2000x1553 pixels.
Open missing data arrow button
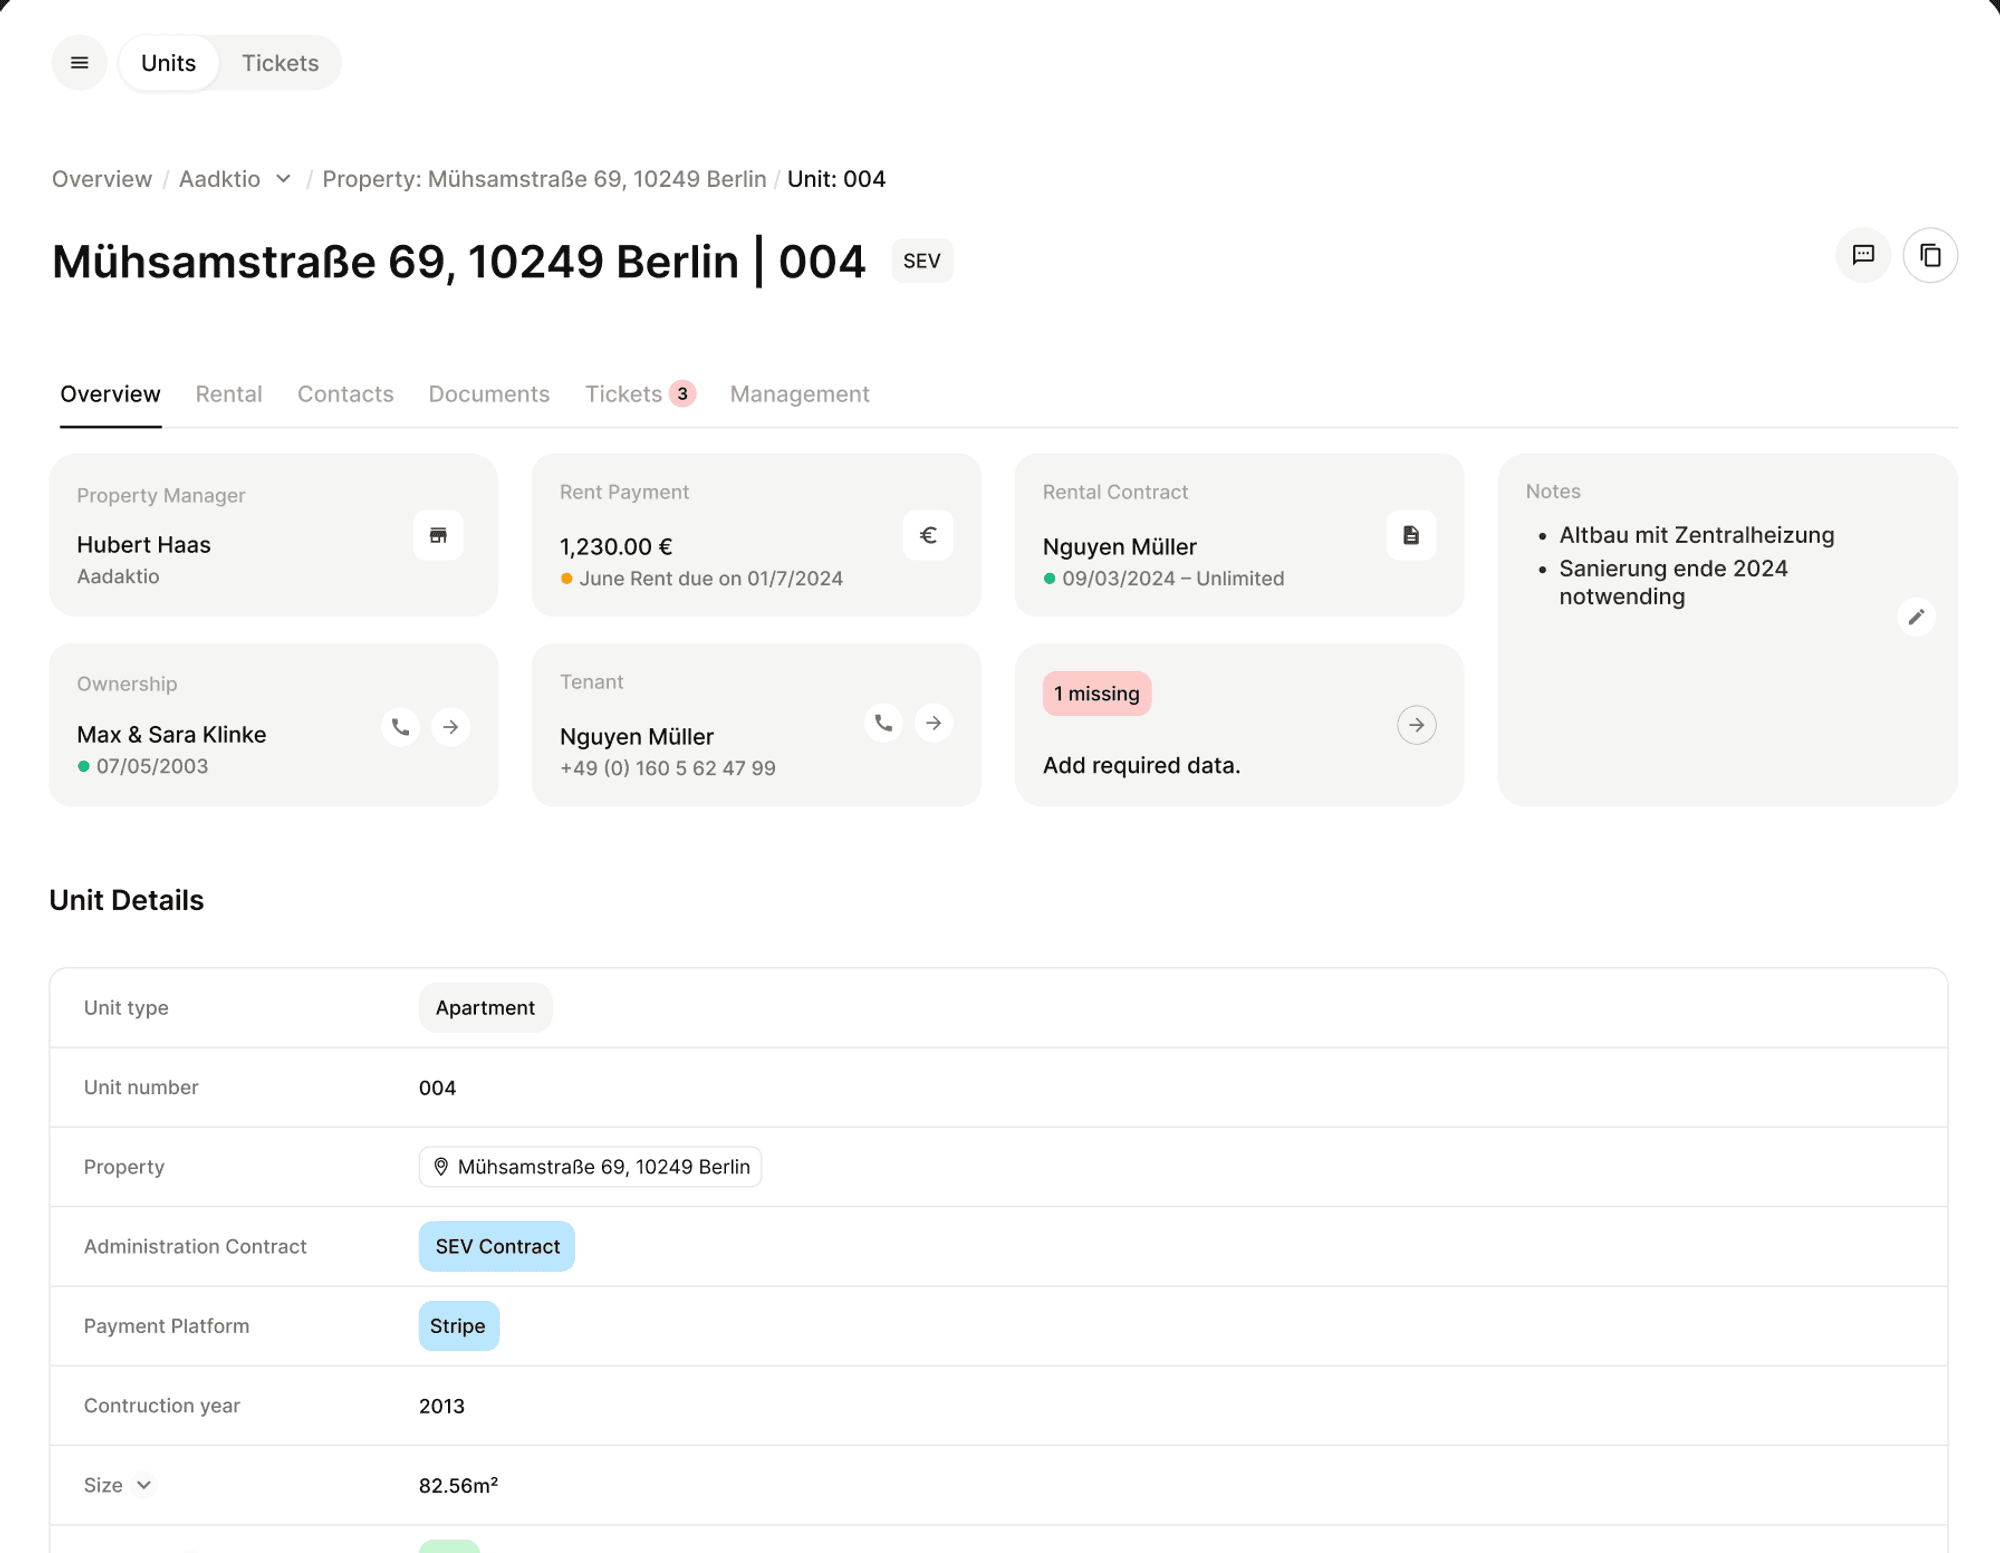pos(1416,725)
